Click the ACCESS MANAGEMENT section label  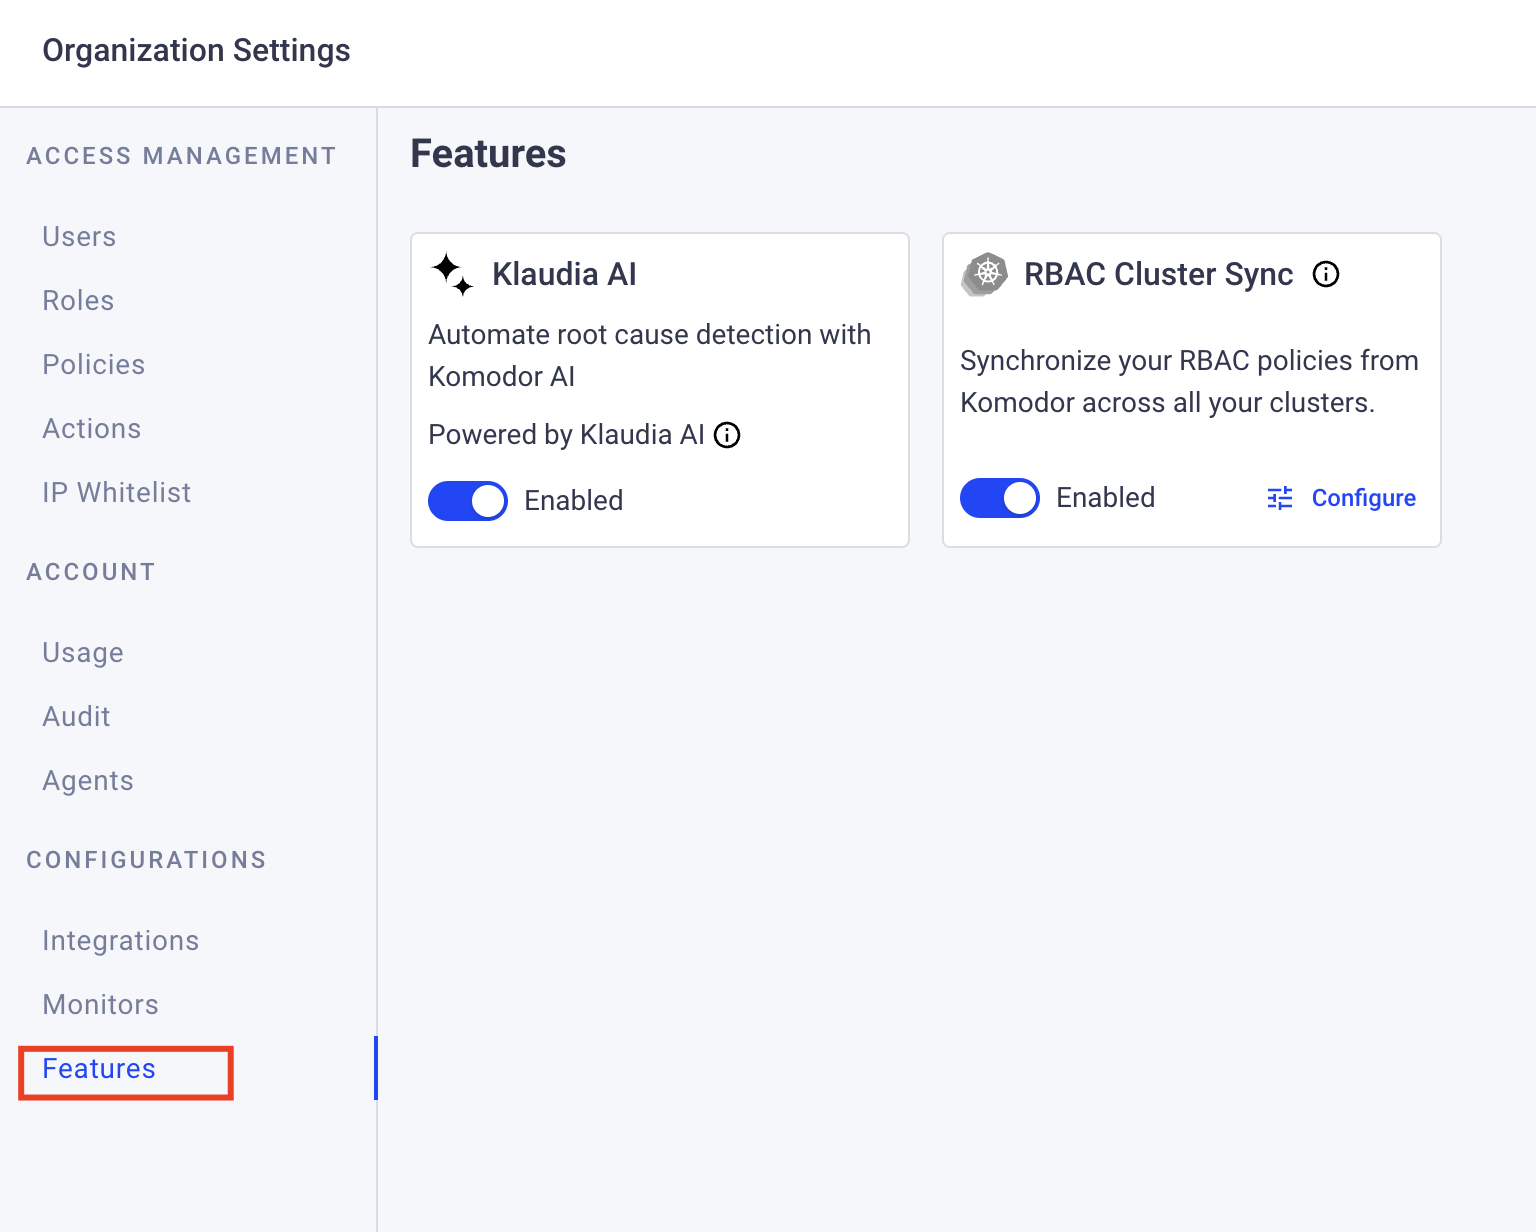pyautogui.click(x=181, y=156)
